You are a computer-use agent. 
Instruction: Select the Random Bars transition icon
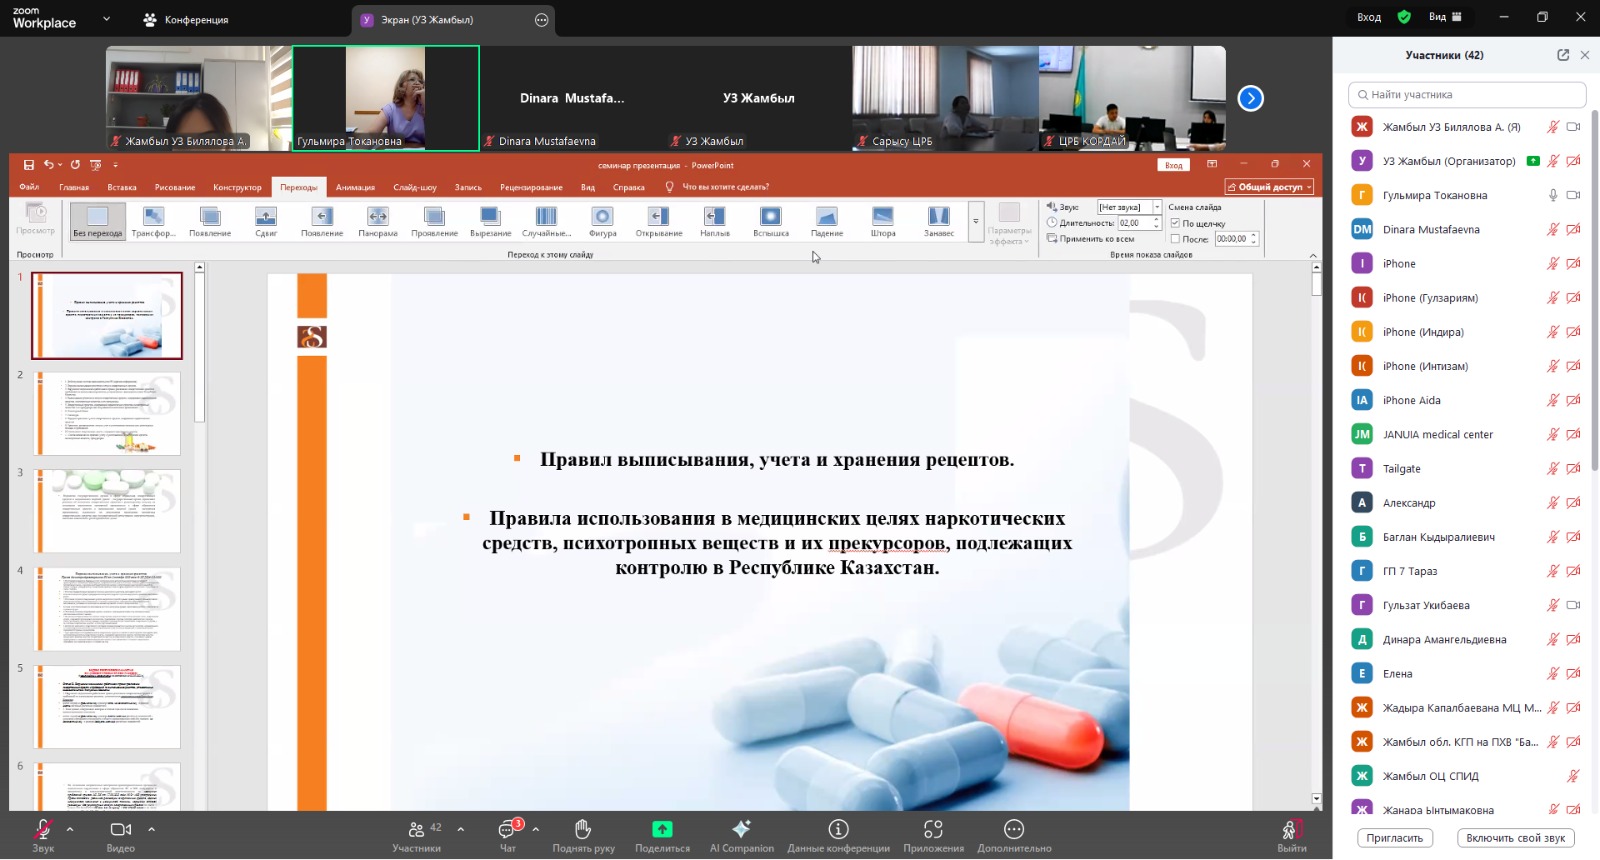[x=546, y=221]
